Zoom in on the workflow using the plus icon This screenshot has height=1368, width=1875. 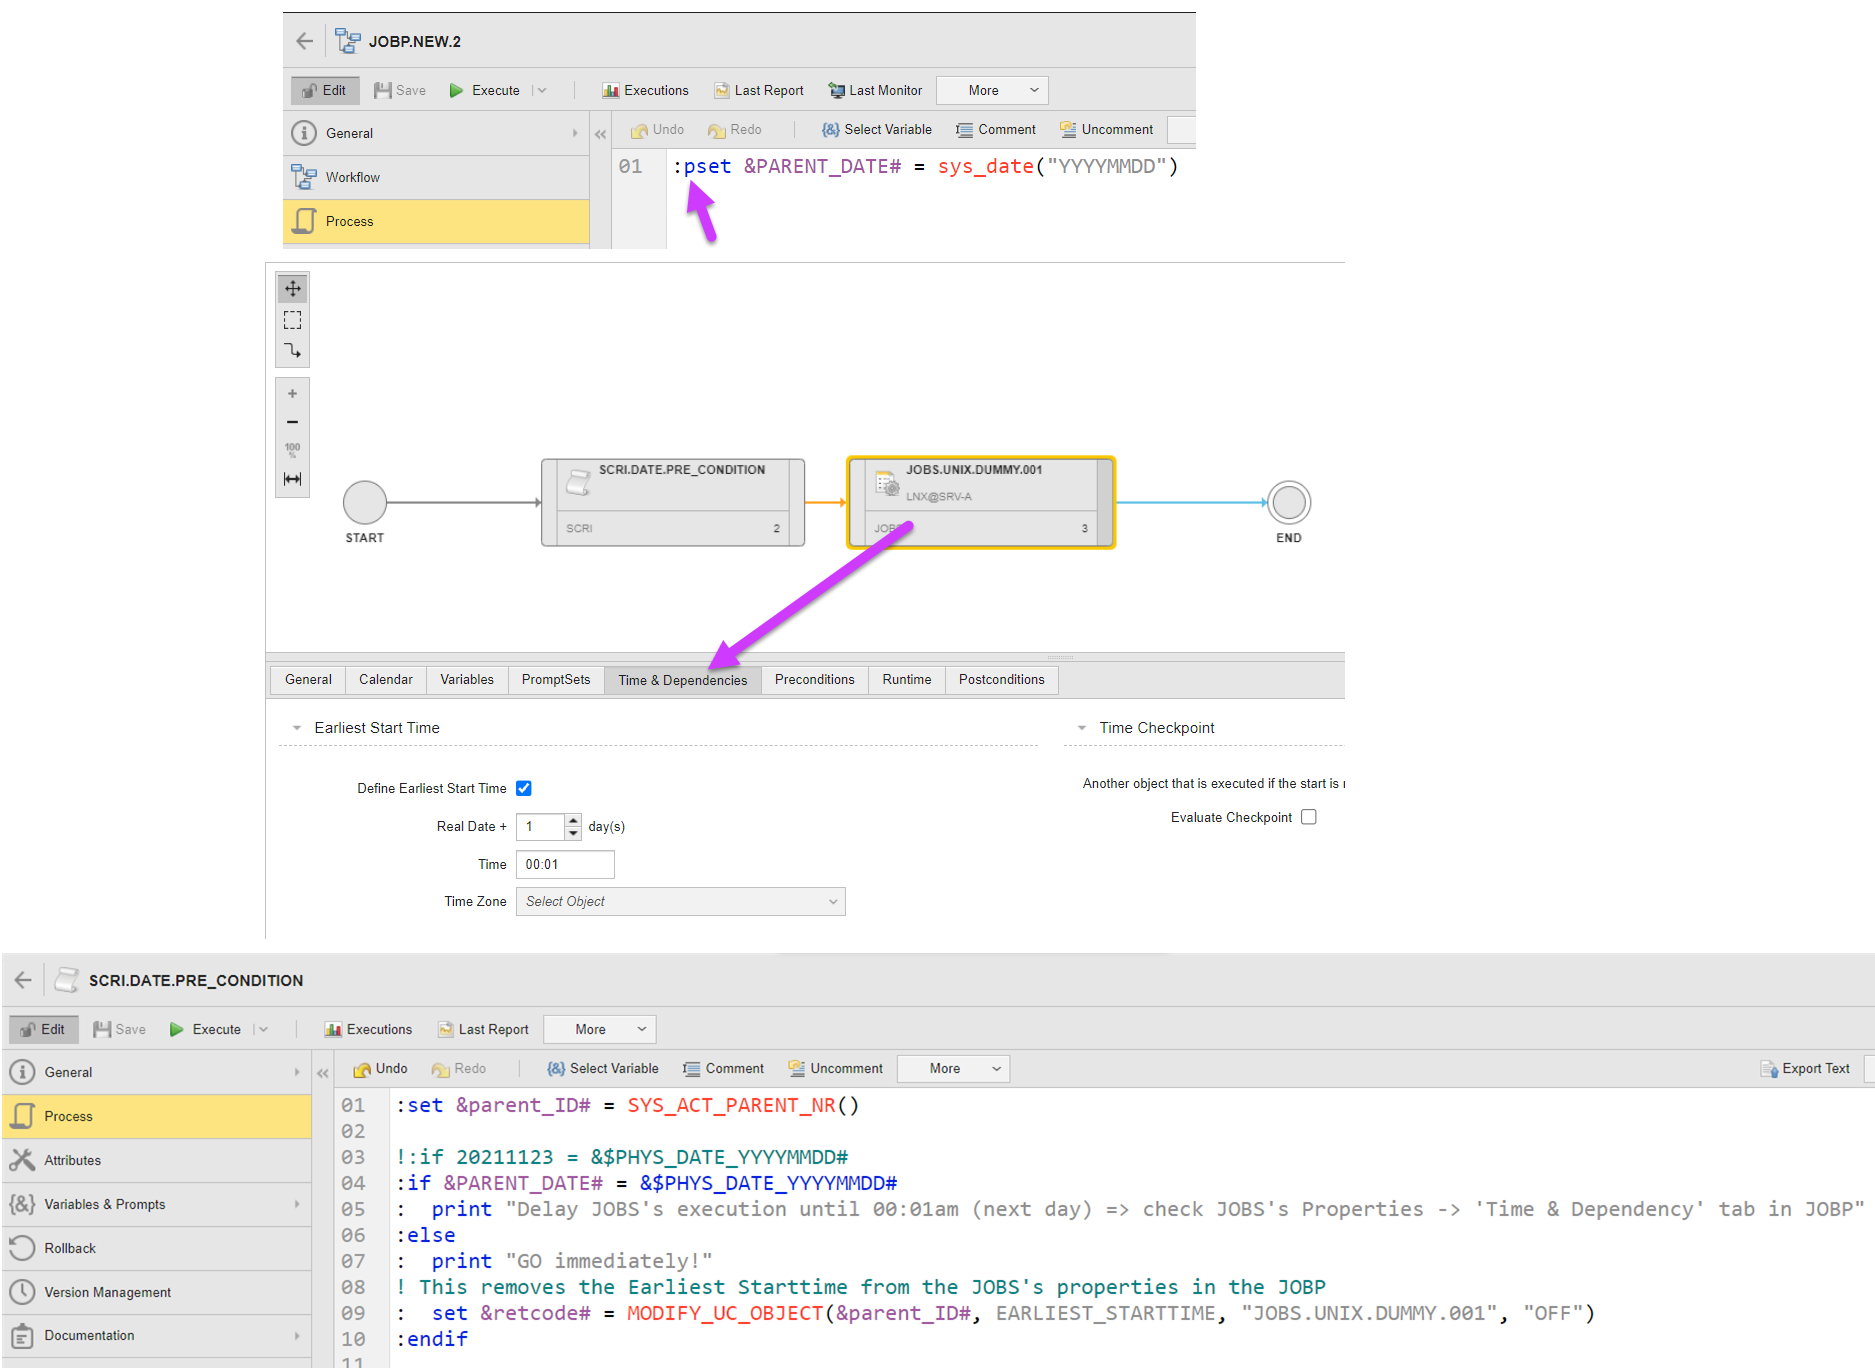coord(292,392)
